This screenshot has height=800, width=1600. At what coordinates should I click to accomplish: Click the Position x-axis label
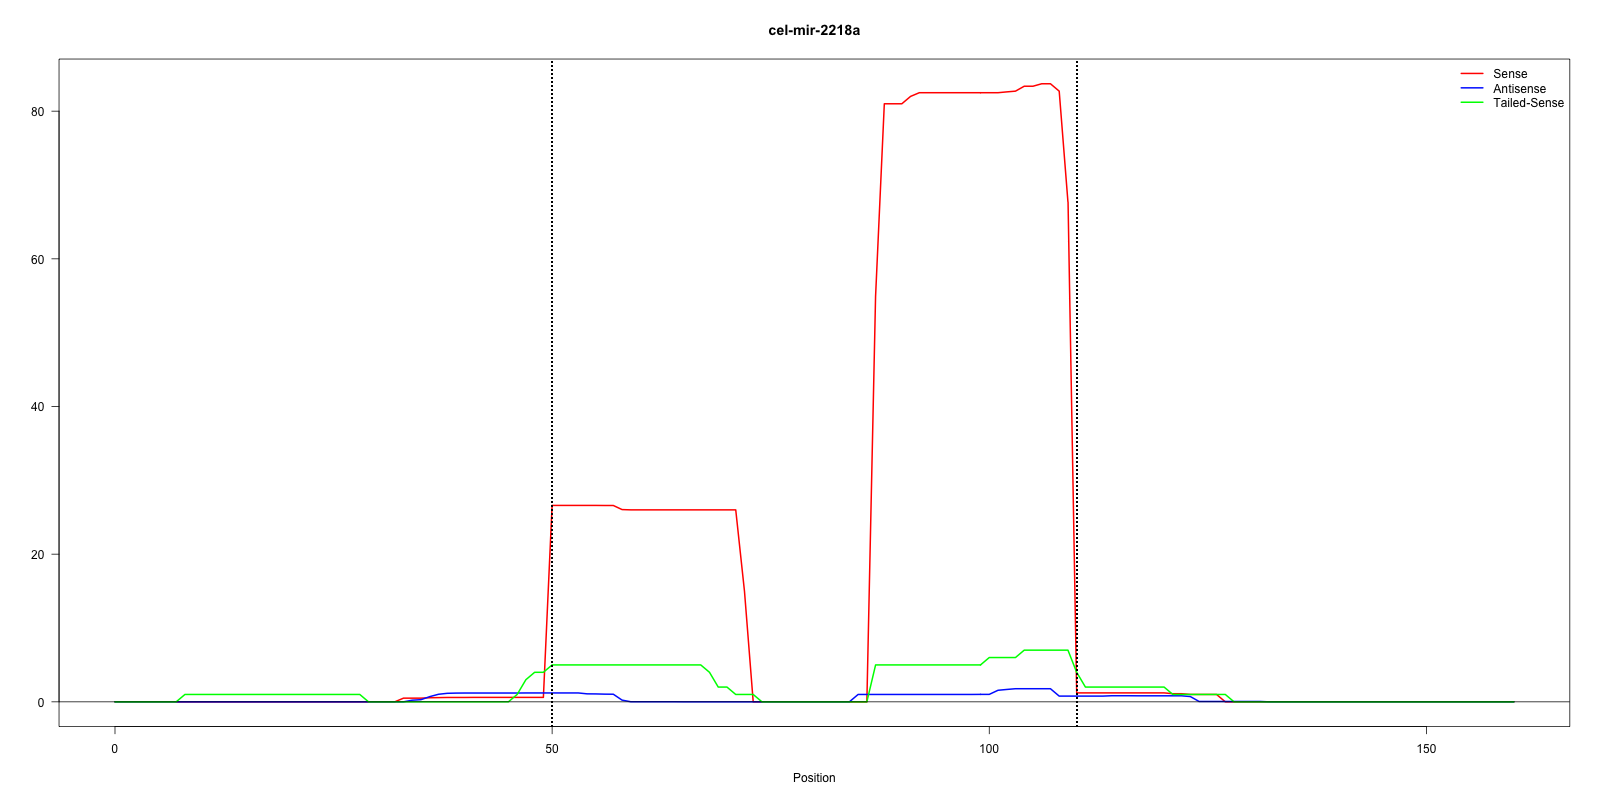point(813,778)
